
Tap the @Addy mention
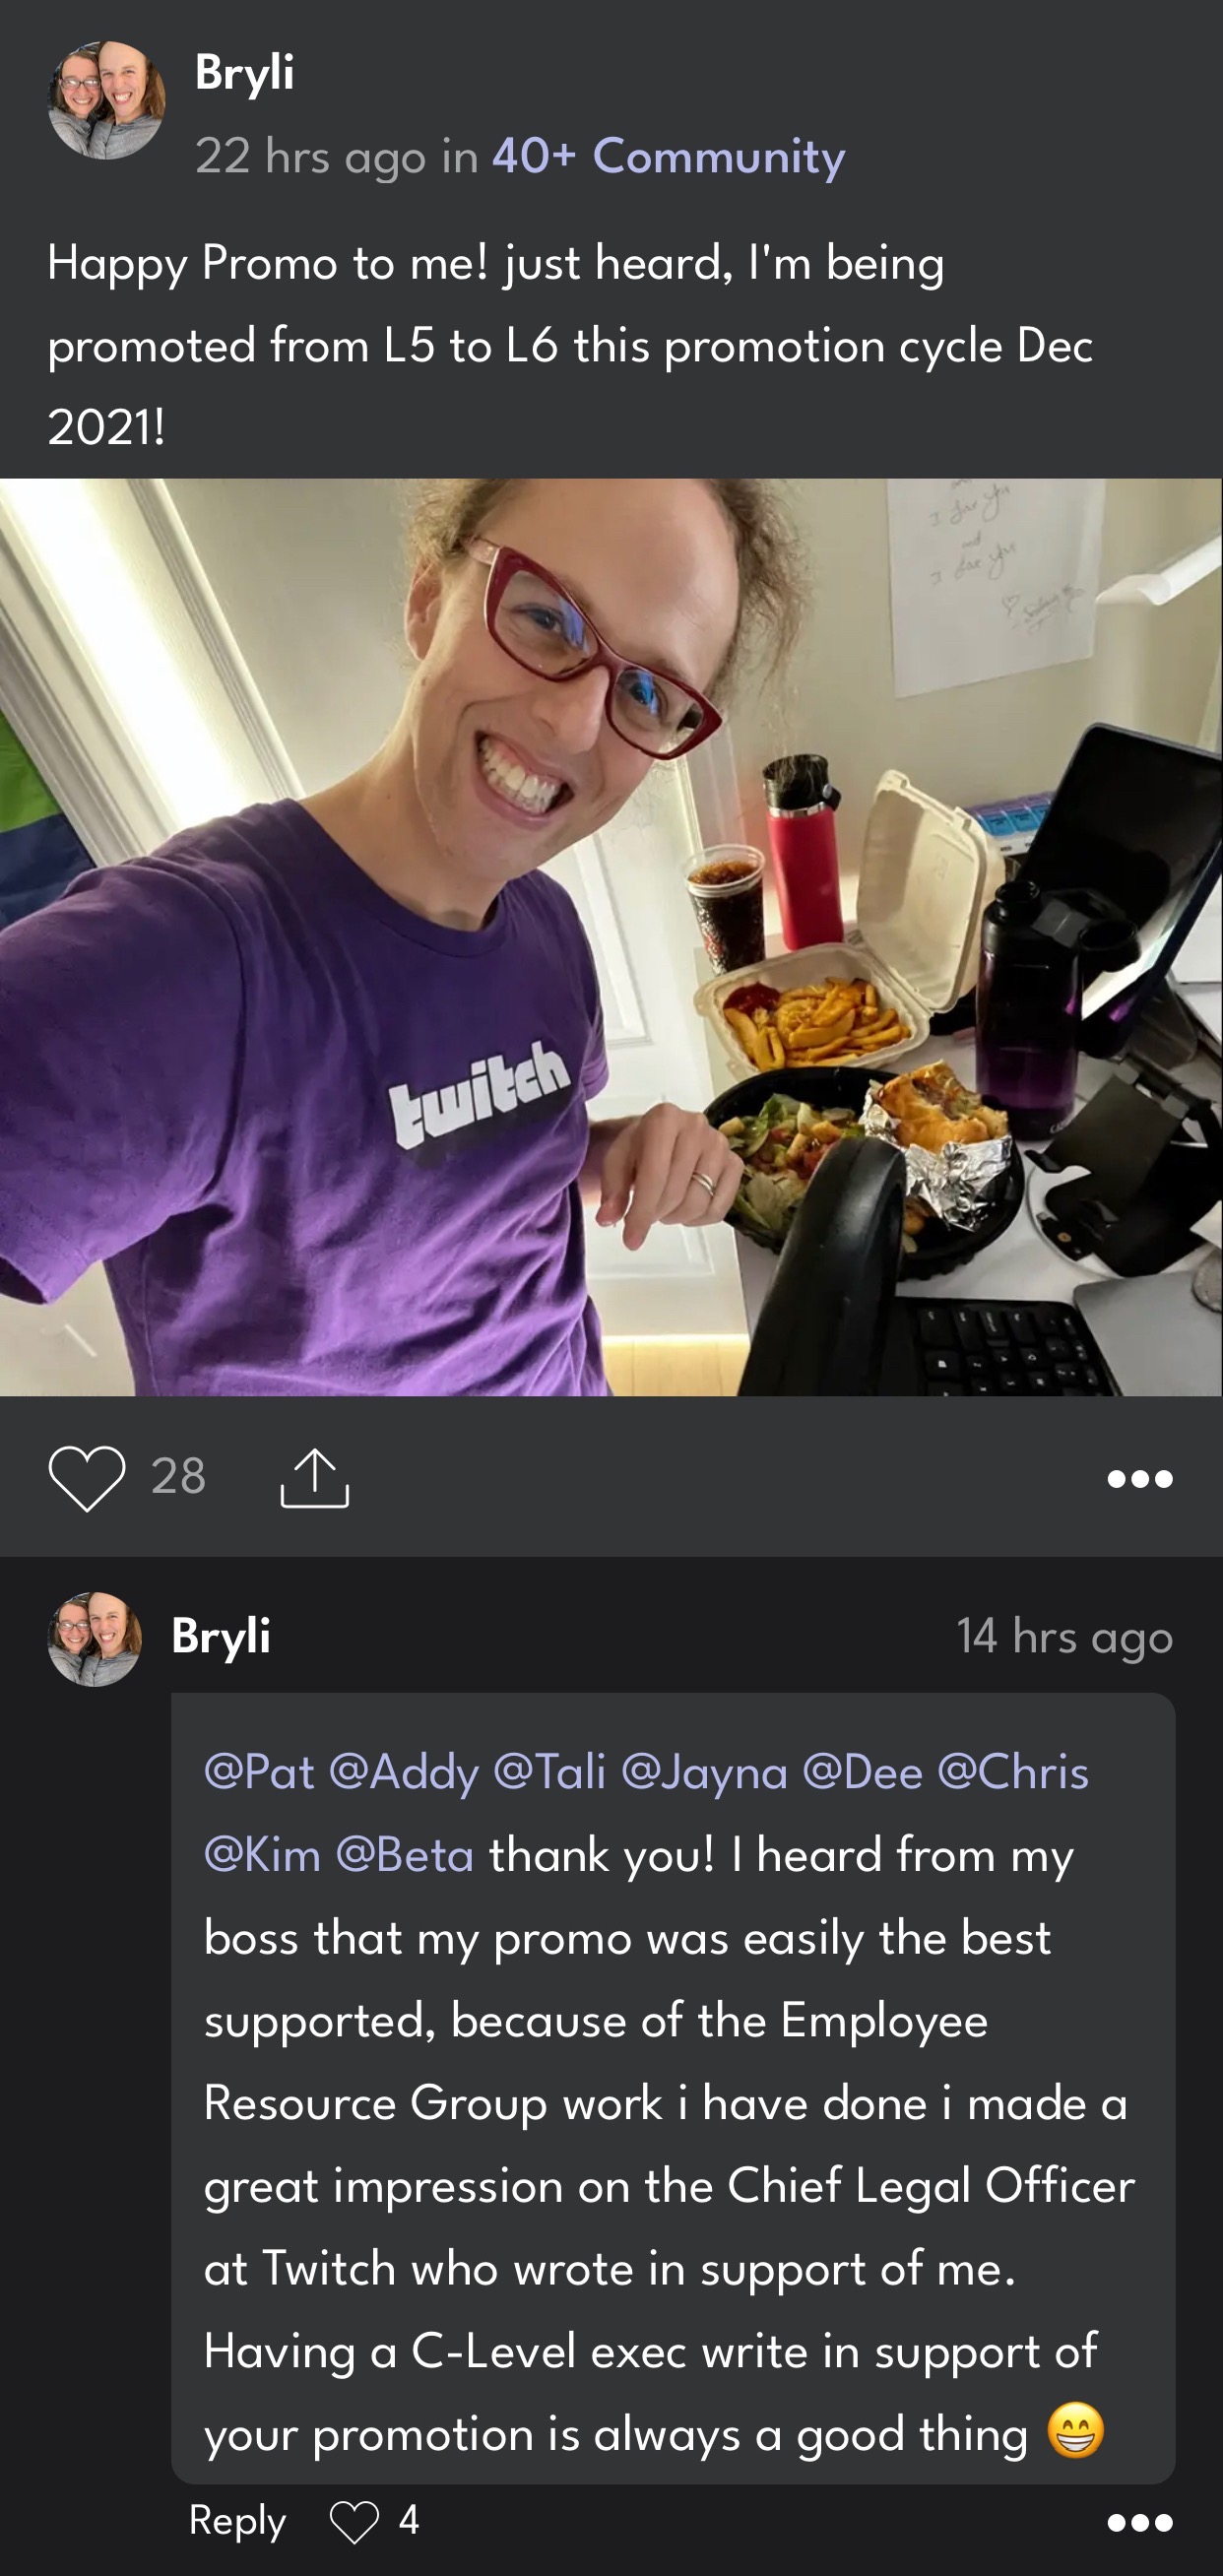tap(404, 1772)
